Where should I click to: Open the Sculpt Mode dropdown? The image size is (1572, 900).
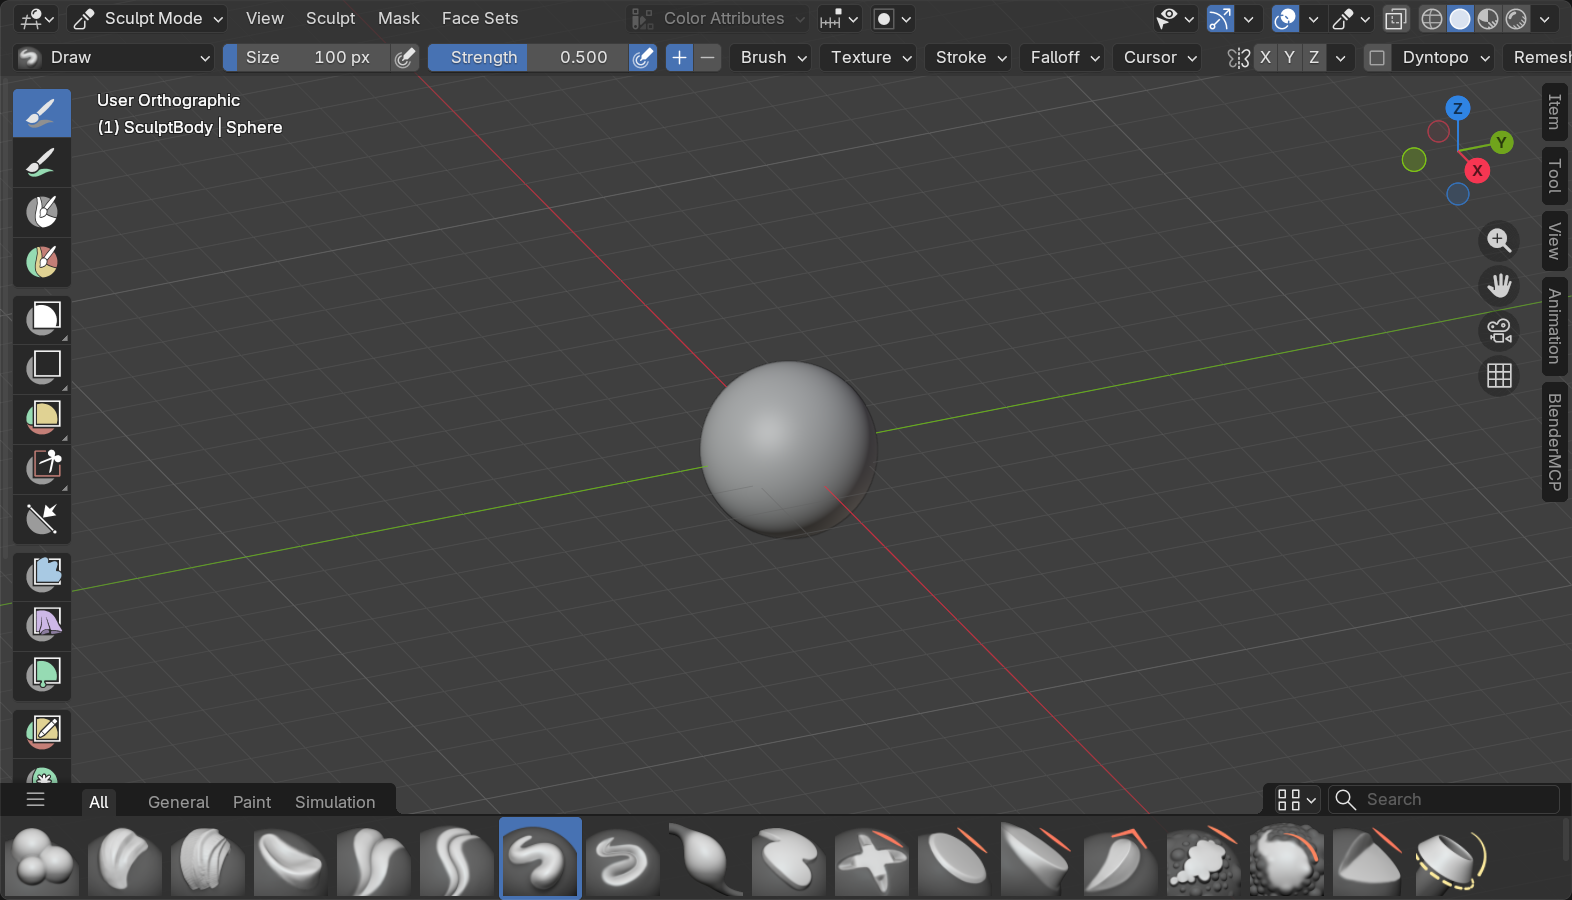(x=148, y=18)
